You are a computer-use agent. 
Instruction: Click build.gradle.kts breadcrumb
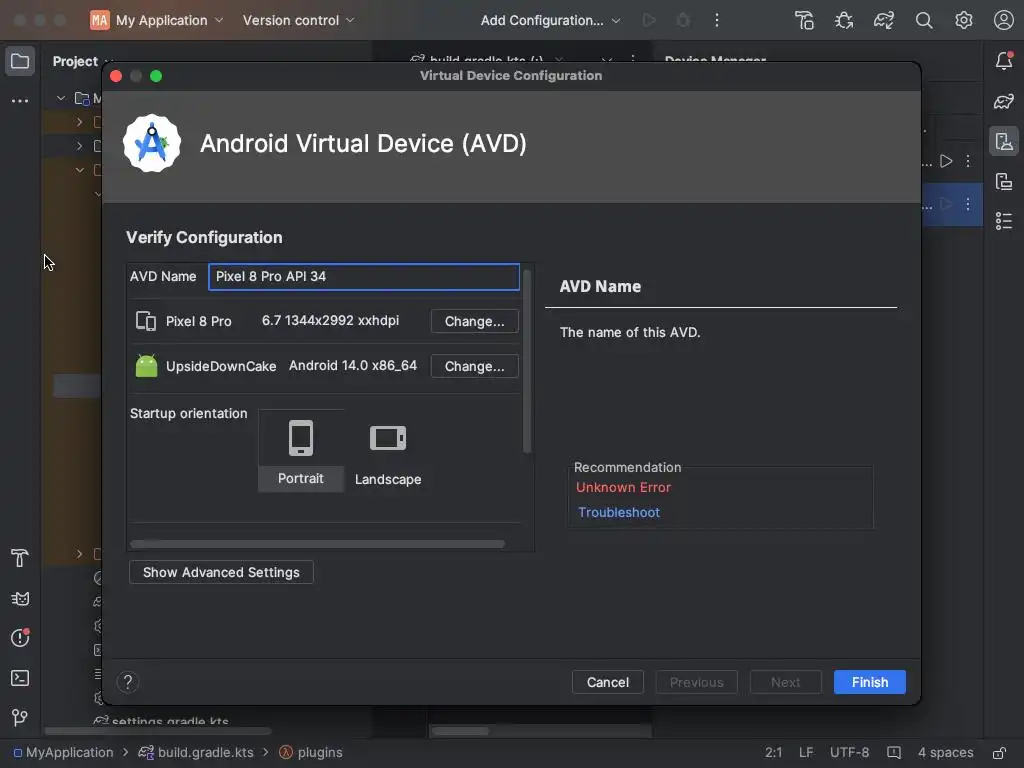pos(197,752)
